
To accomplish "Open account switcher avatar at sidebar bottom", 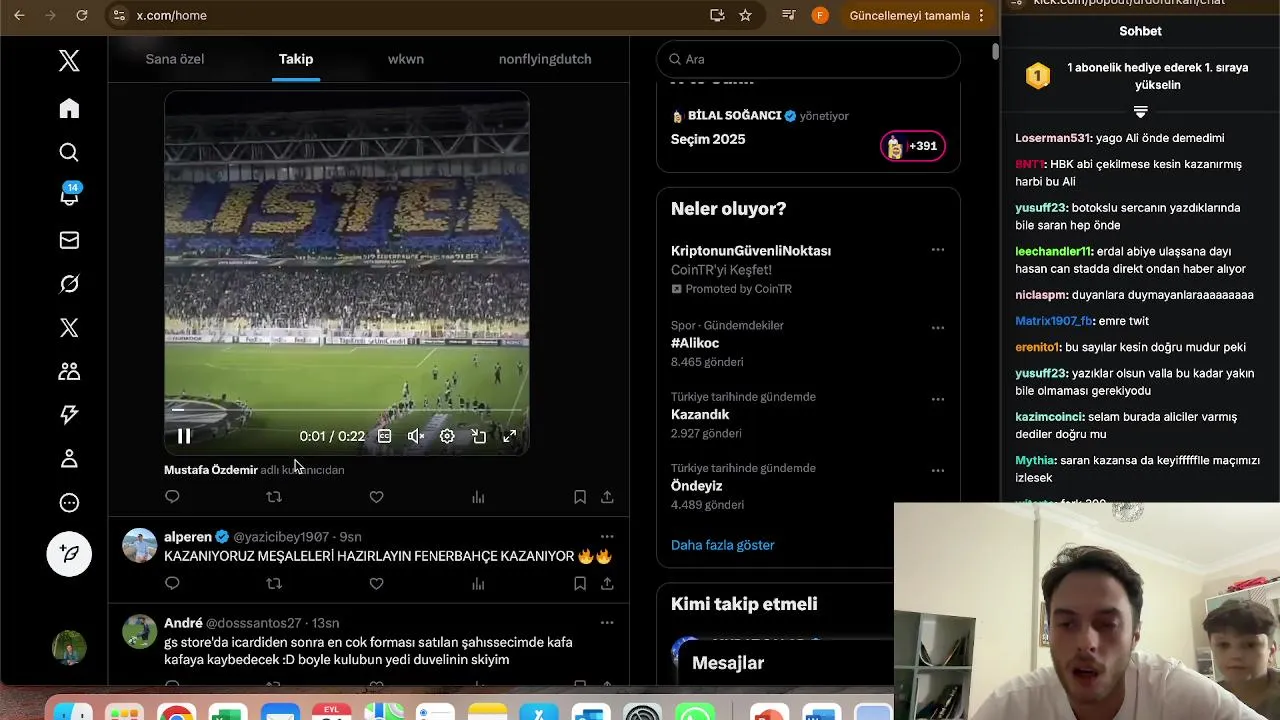I will (x=69, y=648).
